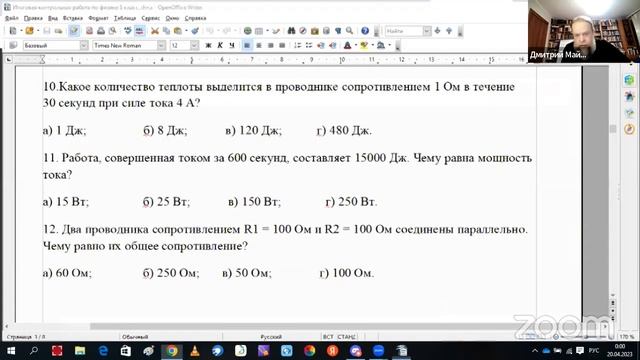Toggle Italic К formatting
The image size is (640, 360).
220,45
